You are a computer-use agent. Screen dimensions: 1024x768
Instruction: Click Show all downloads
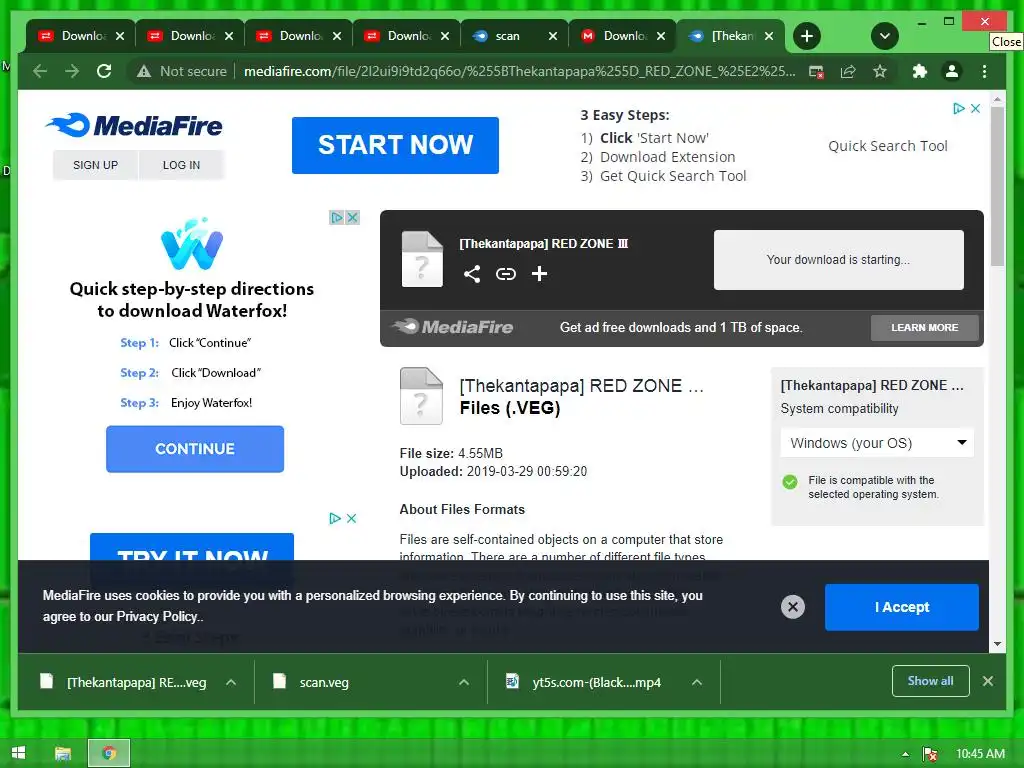pos(931,681)
